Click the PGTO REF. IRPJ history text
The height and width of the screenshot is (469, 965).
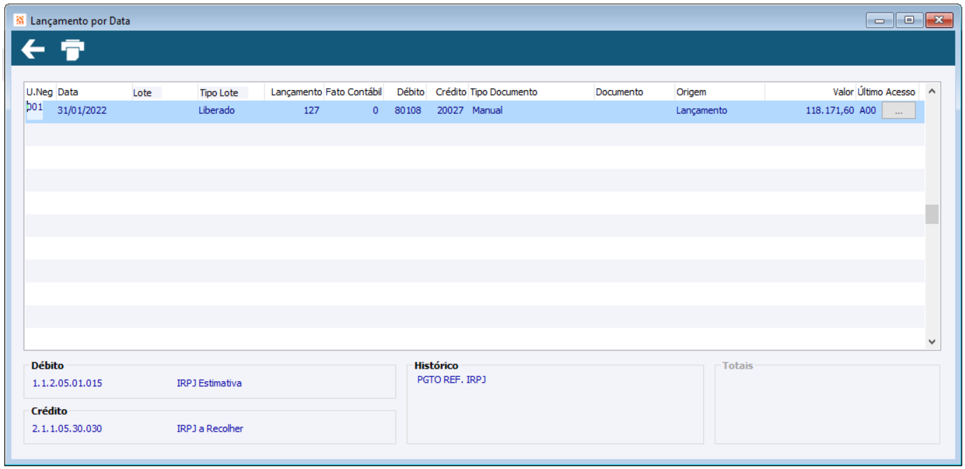pos(451,380)
